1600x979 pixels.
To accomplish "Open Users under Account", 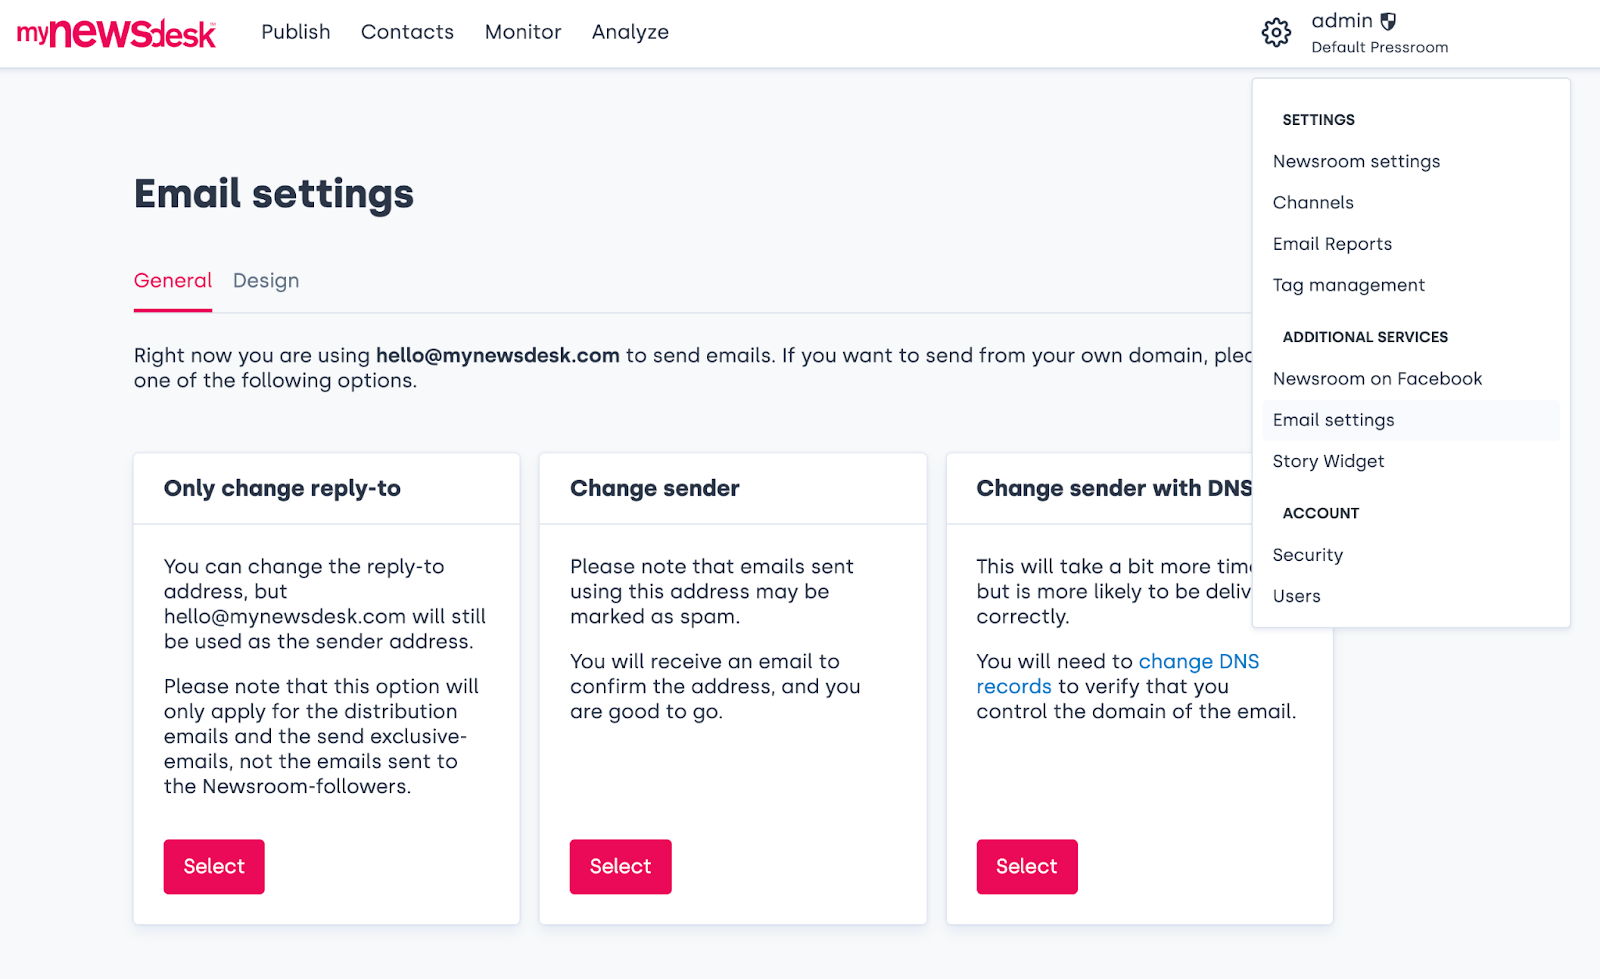I will (1296, 596).
